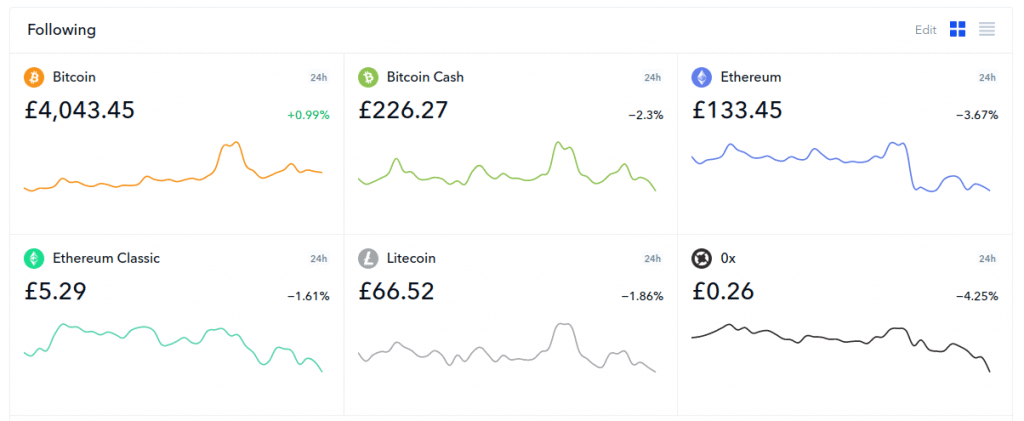Open the Bitcoin Cash asset name
The width and height of the screenshot is (1024, 421).
425,77
